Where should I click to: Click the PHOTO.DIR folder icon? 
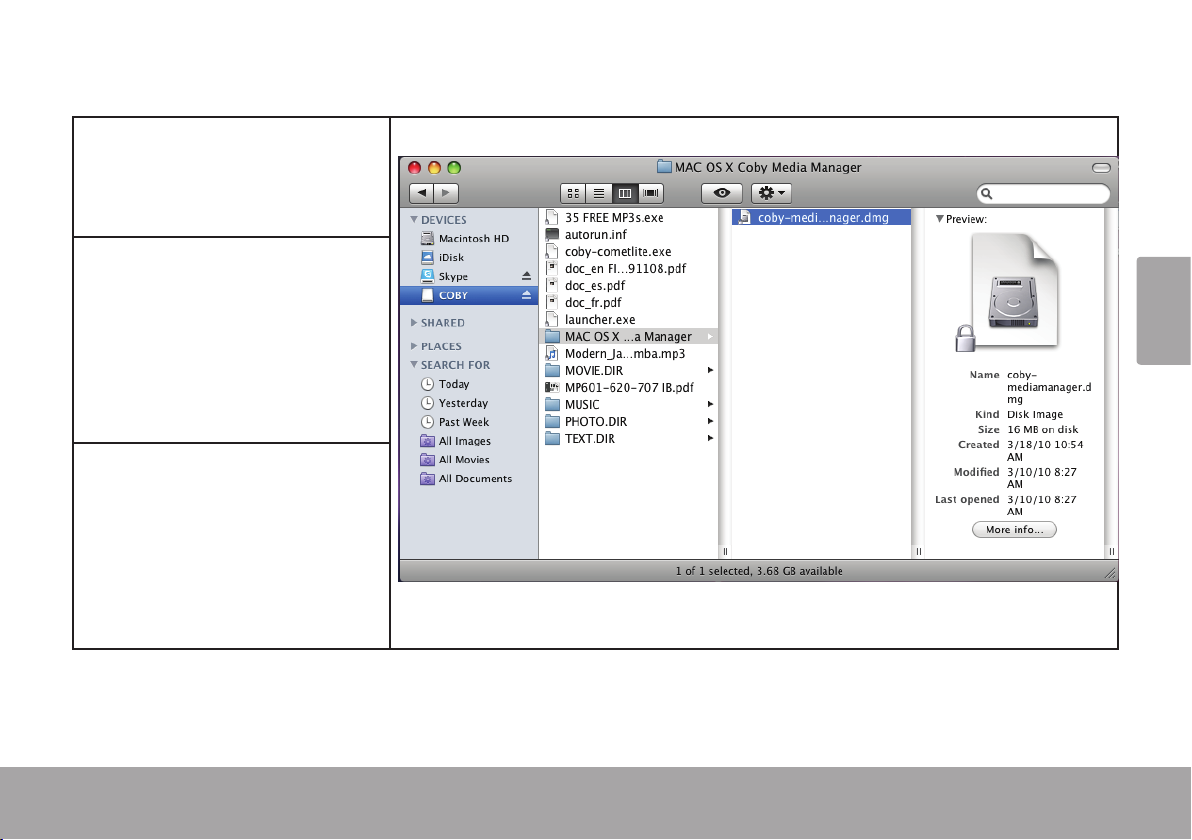(553, 422)
